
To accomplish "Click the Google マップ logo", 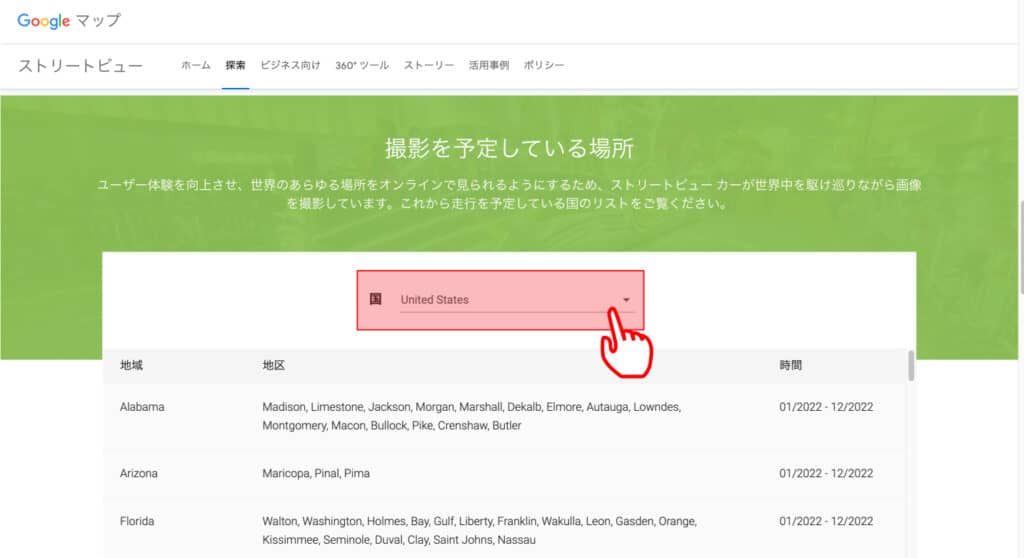I will pyautogui.click(x=69, y=21).
